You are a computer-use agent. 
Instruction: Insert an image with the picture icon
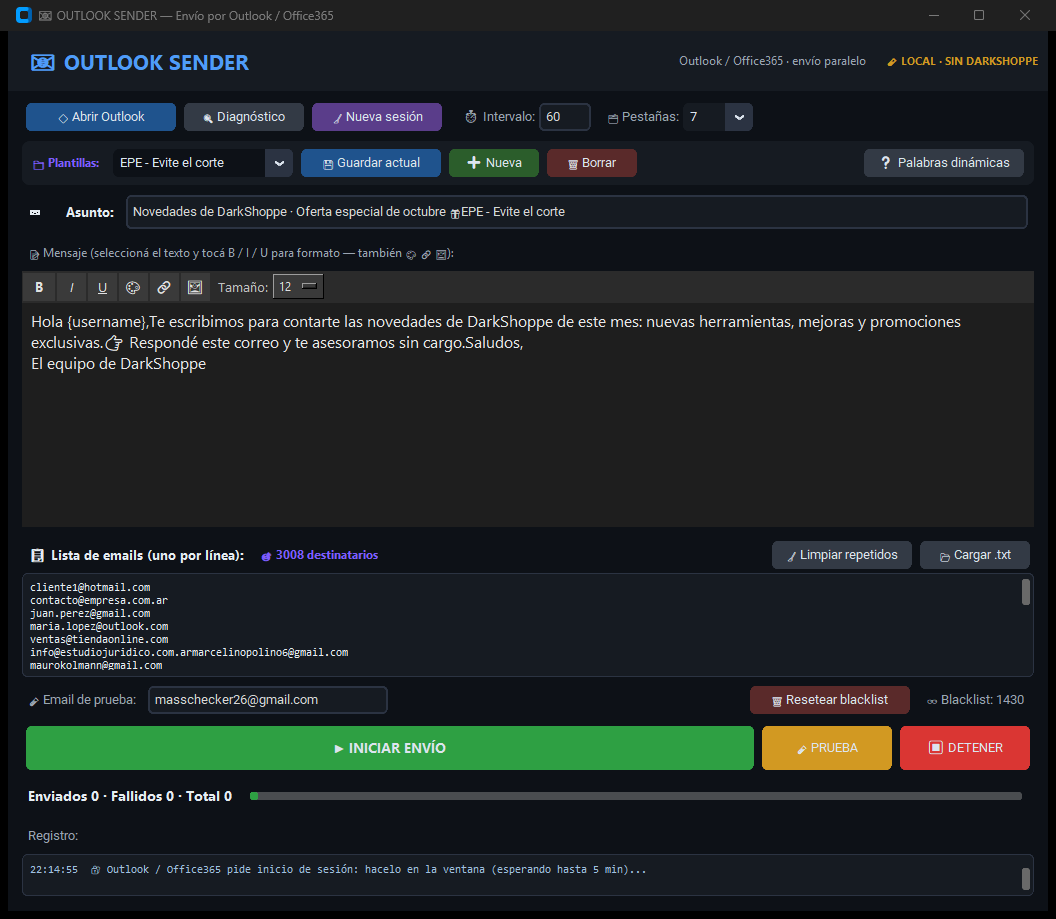[195, 287]
